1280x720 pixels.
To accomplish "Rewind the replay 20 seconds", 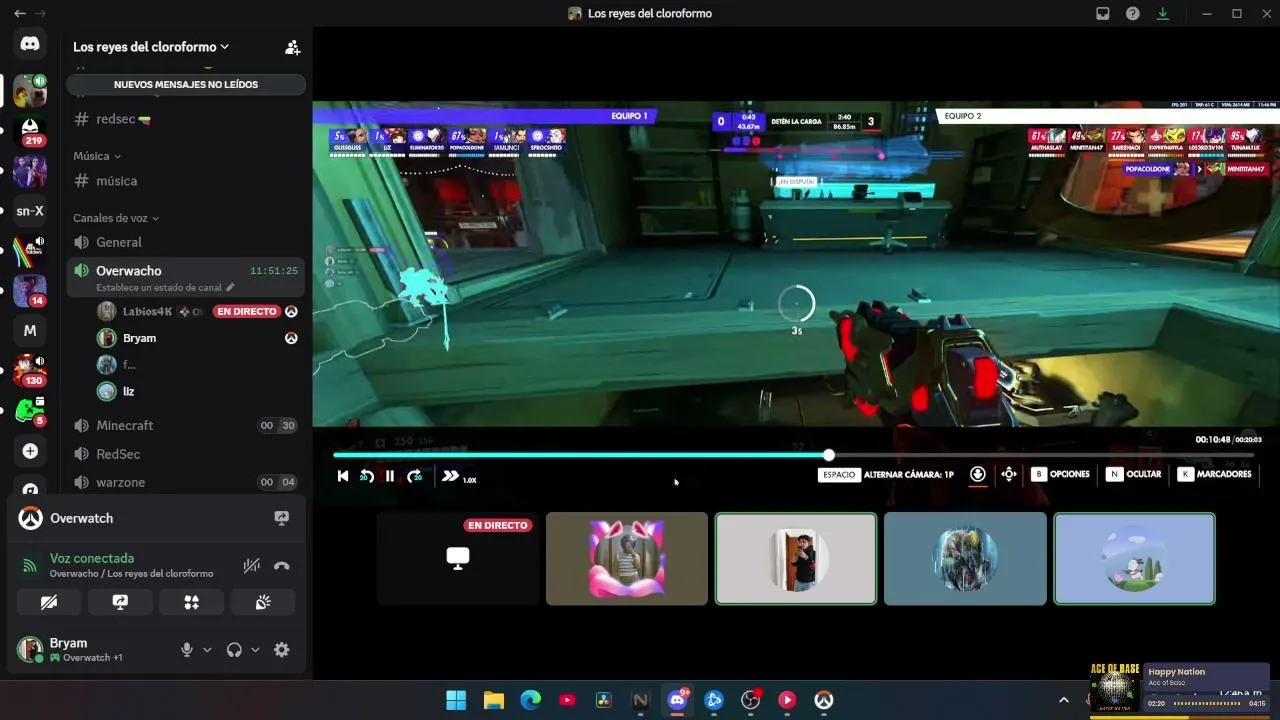I will click(366, 476).
